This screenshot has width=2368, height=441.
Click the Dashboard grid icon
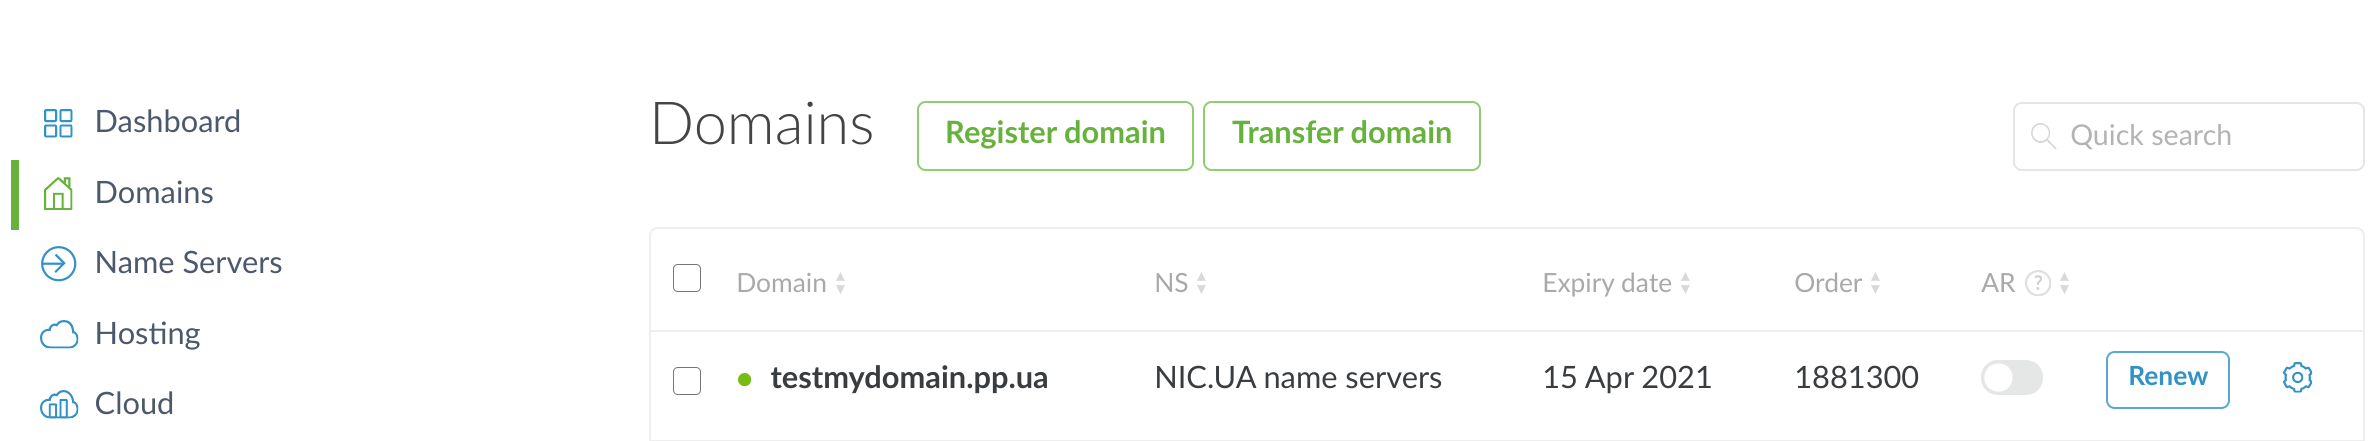coord(58,123)
